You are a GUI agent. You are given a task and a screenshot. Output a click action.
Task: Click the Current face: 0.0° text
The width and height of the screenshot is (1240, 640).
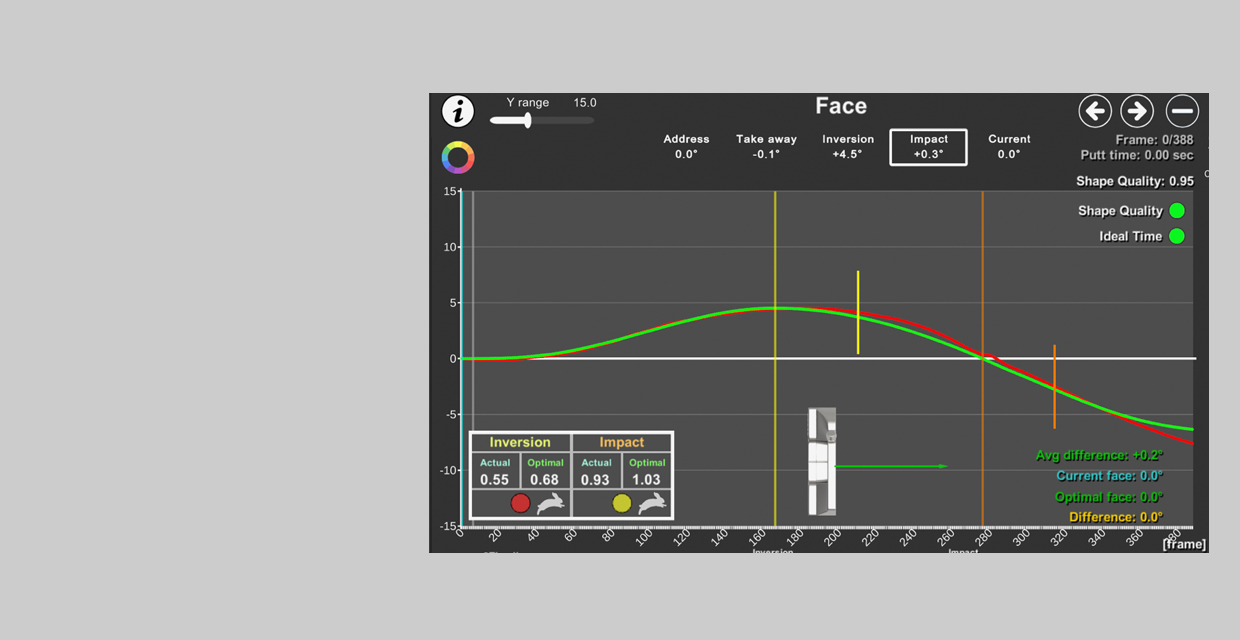click(1110, 476)
